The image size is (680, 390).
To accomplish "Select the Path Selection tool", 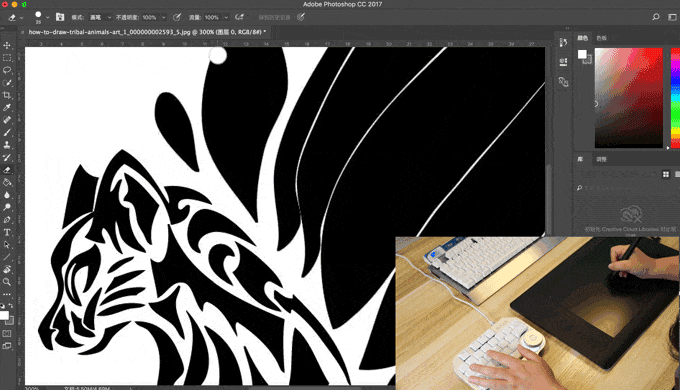I will click(x=7, y=245).
